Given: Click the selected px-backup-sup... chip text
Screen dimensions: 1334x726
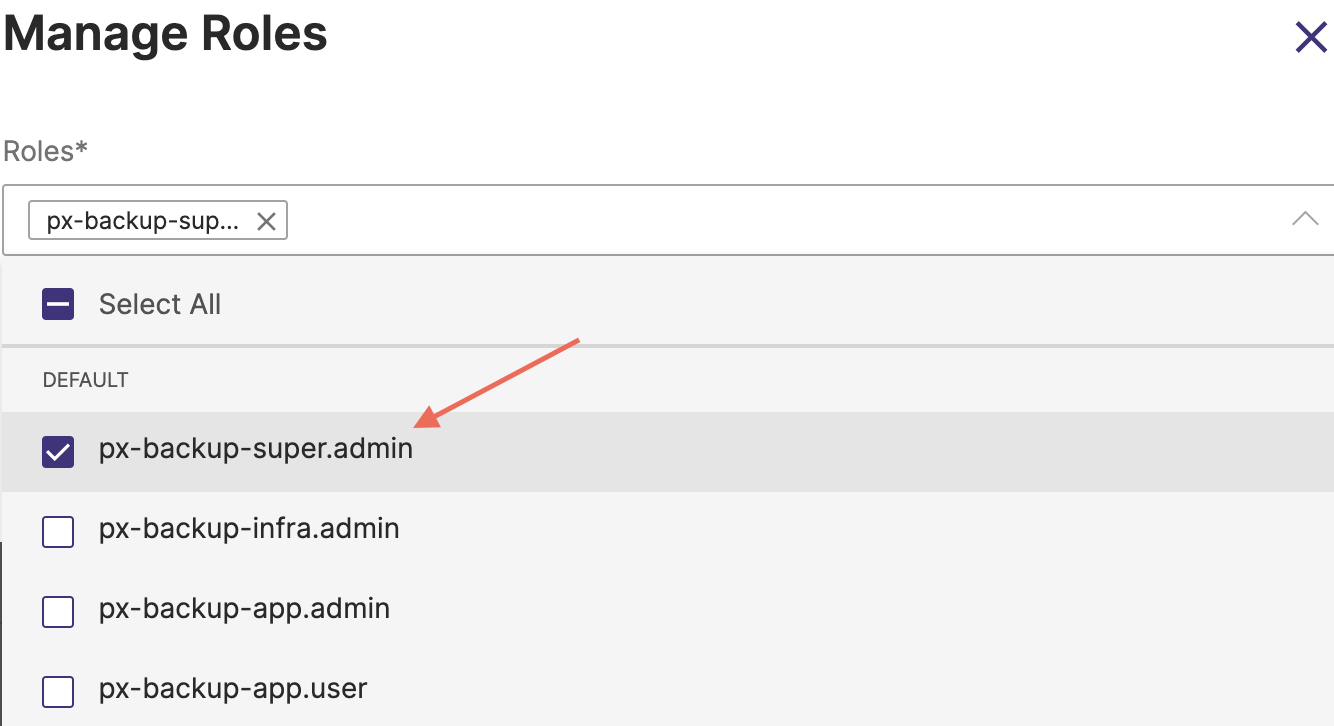Looking at the screenshot, I should click(x=143, y=221).
